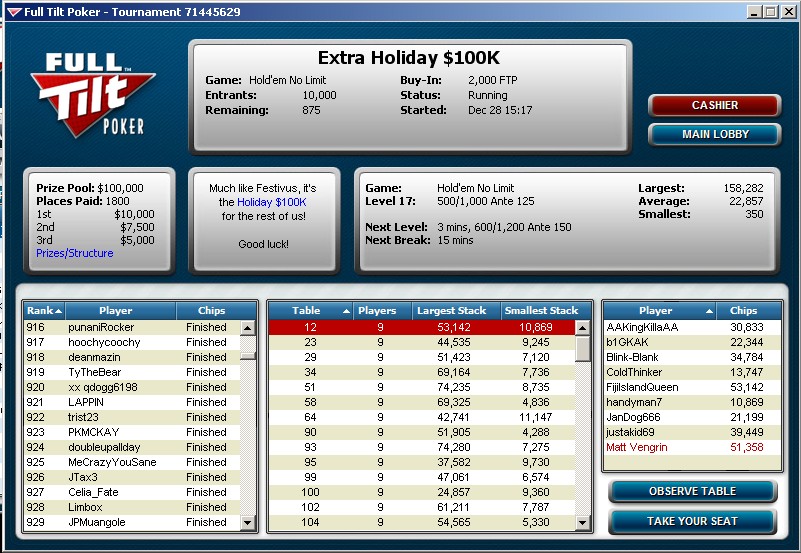Sort ranking list by Rank column
This screenshot has height=553, width=801.
click(44, 310)
